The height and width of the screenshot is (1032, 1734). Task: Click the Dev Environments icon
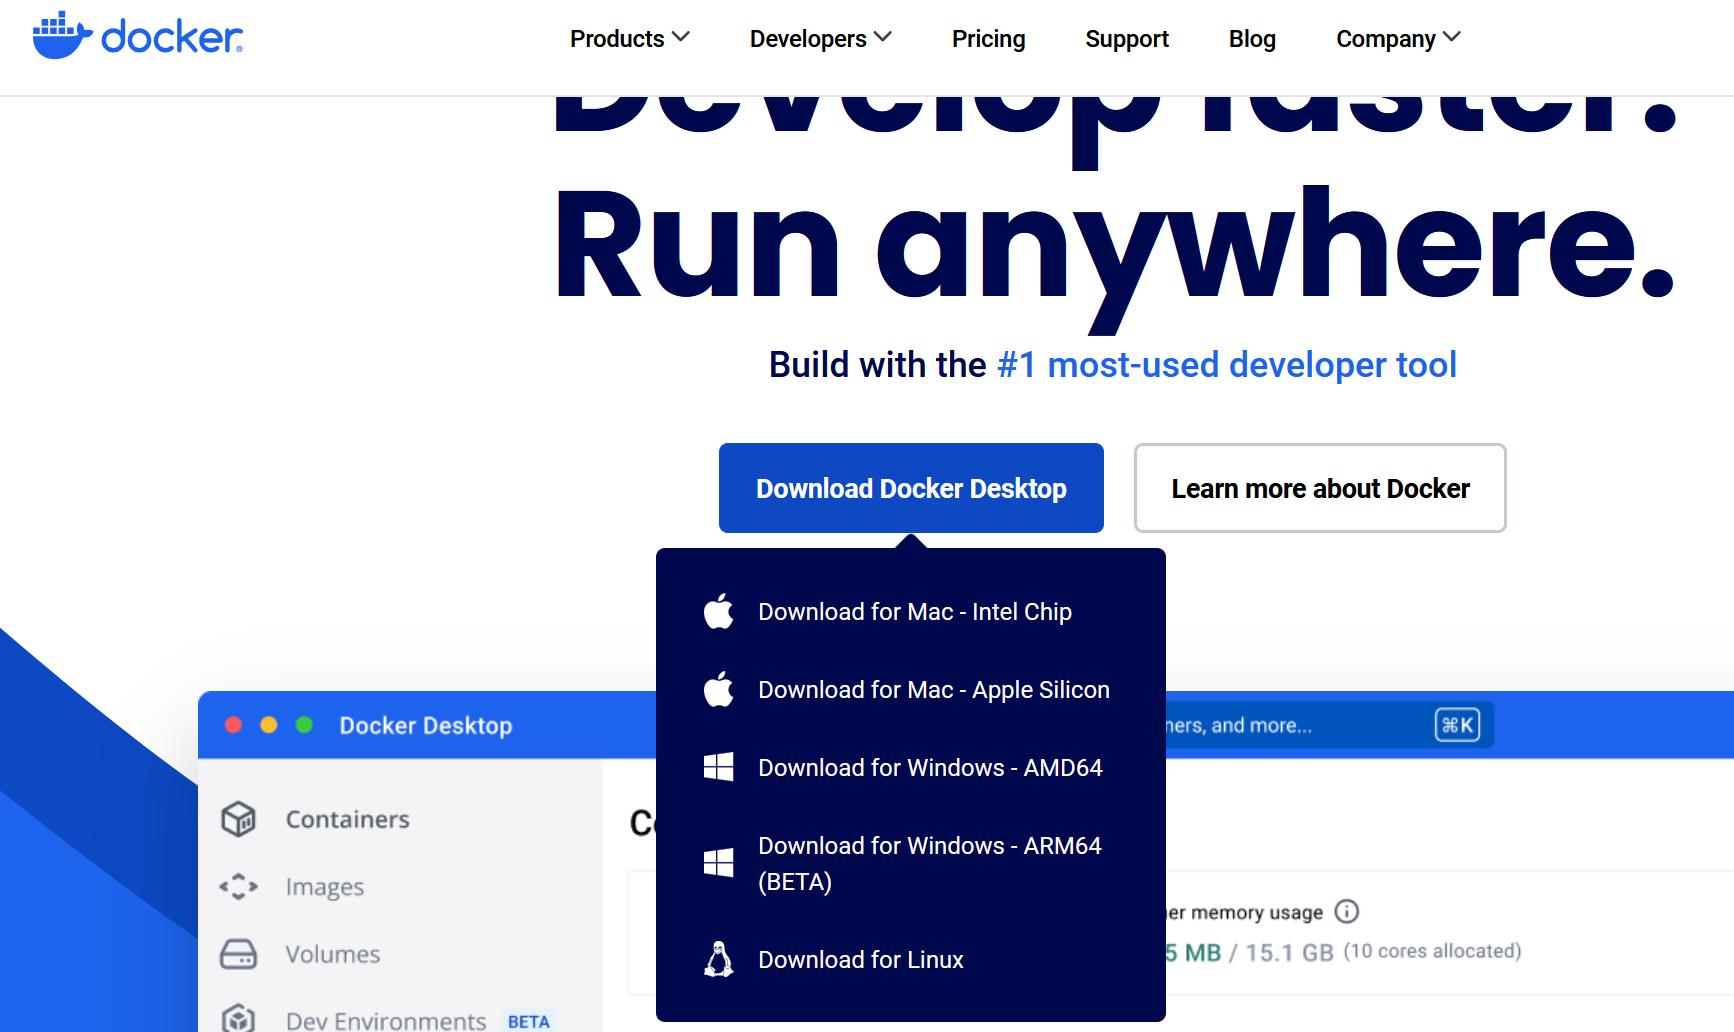tap(238, 1018)
